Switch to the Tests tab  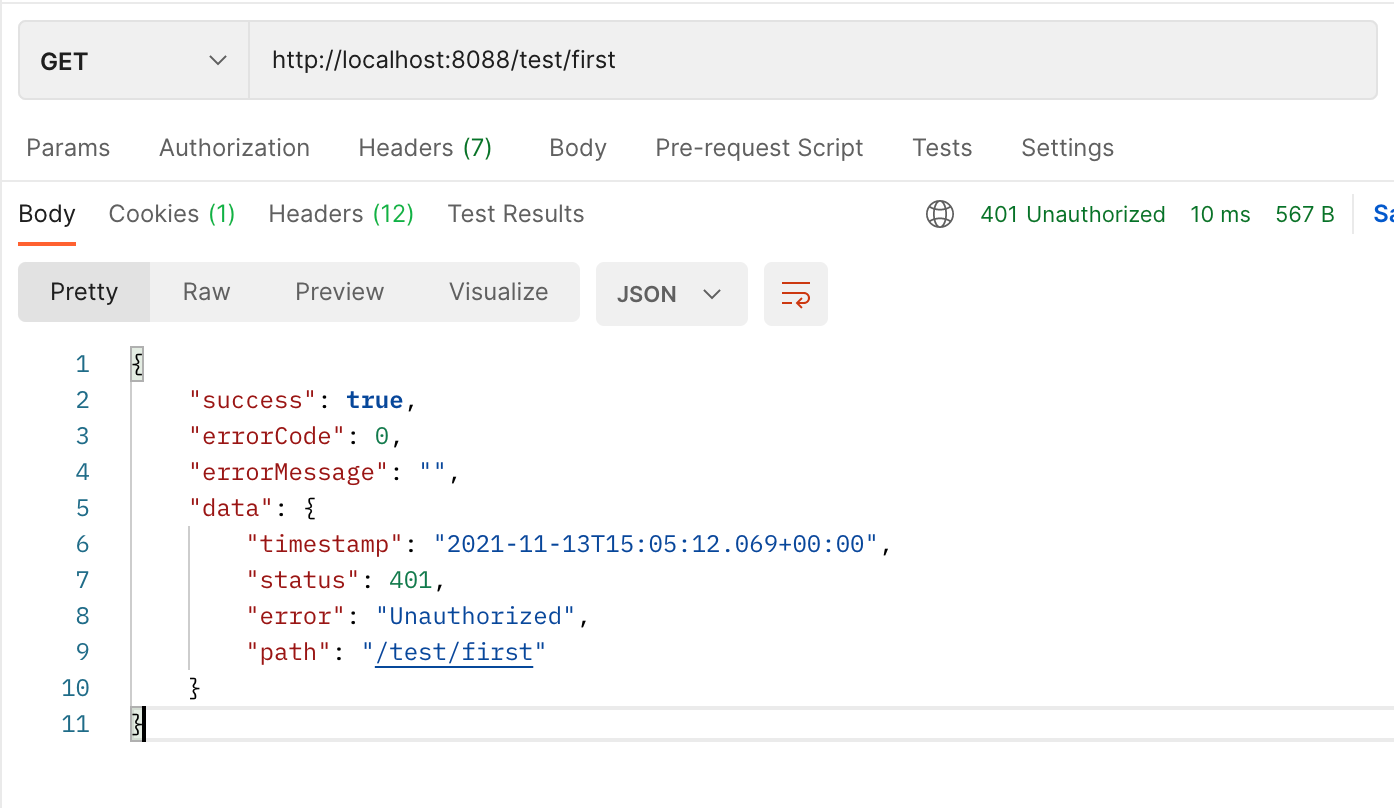942,148
